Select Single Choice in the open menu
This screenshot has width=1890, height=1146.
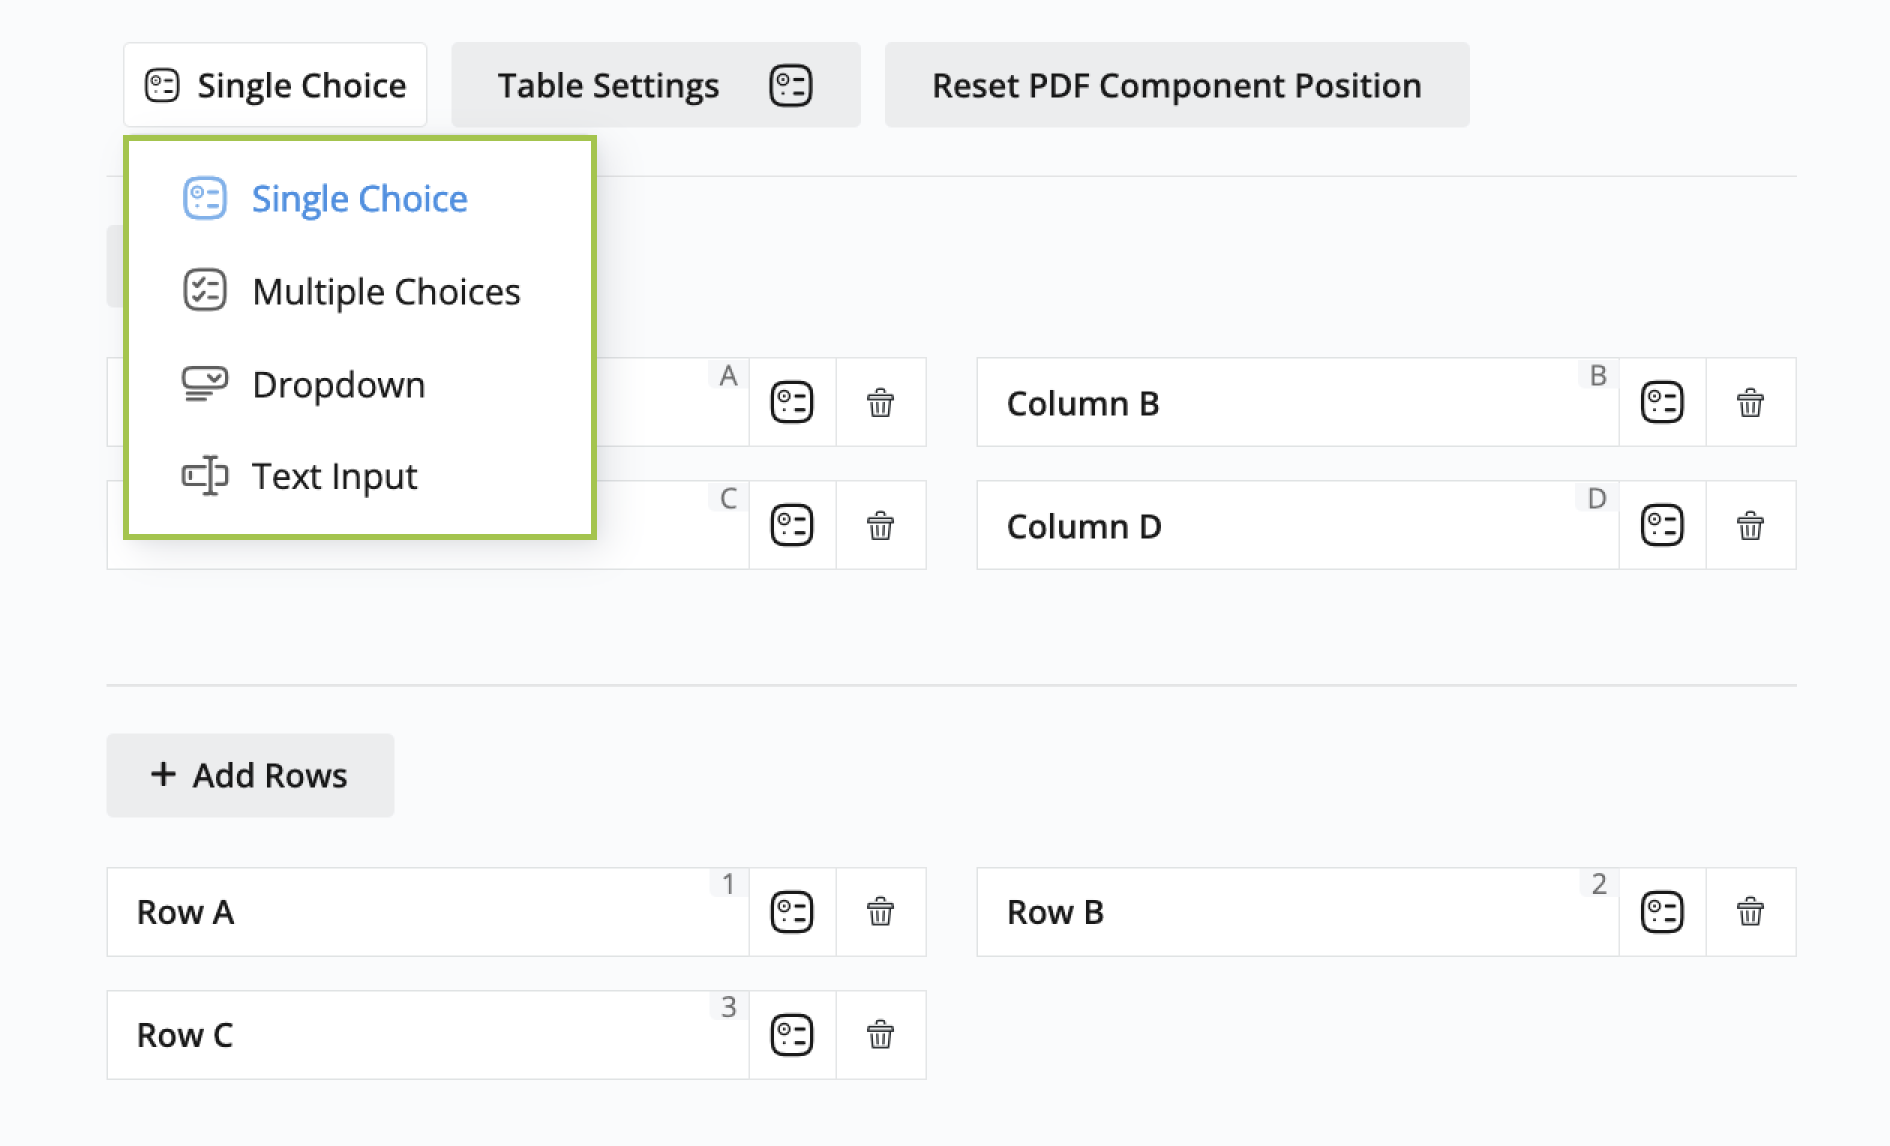click(x=360, y=199)
